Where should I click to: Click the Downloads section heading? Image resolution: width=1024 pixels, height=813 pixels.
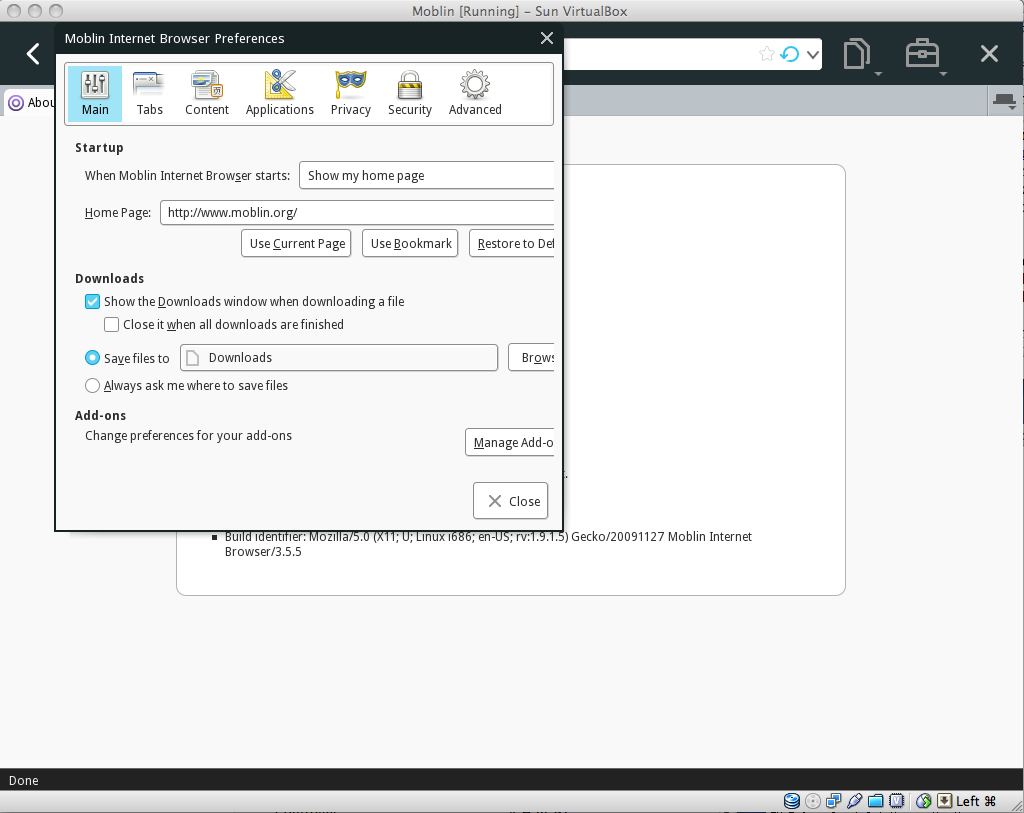110,278
